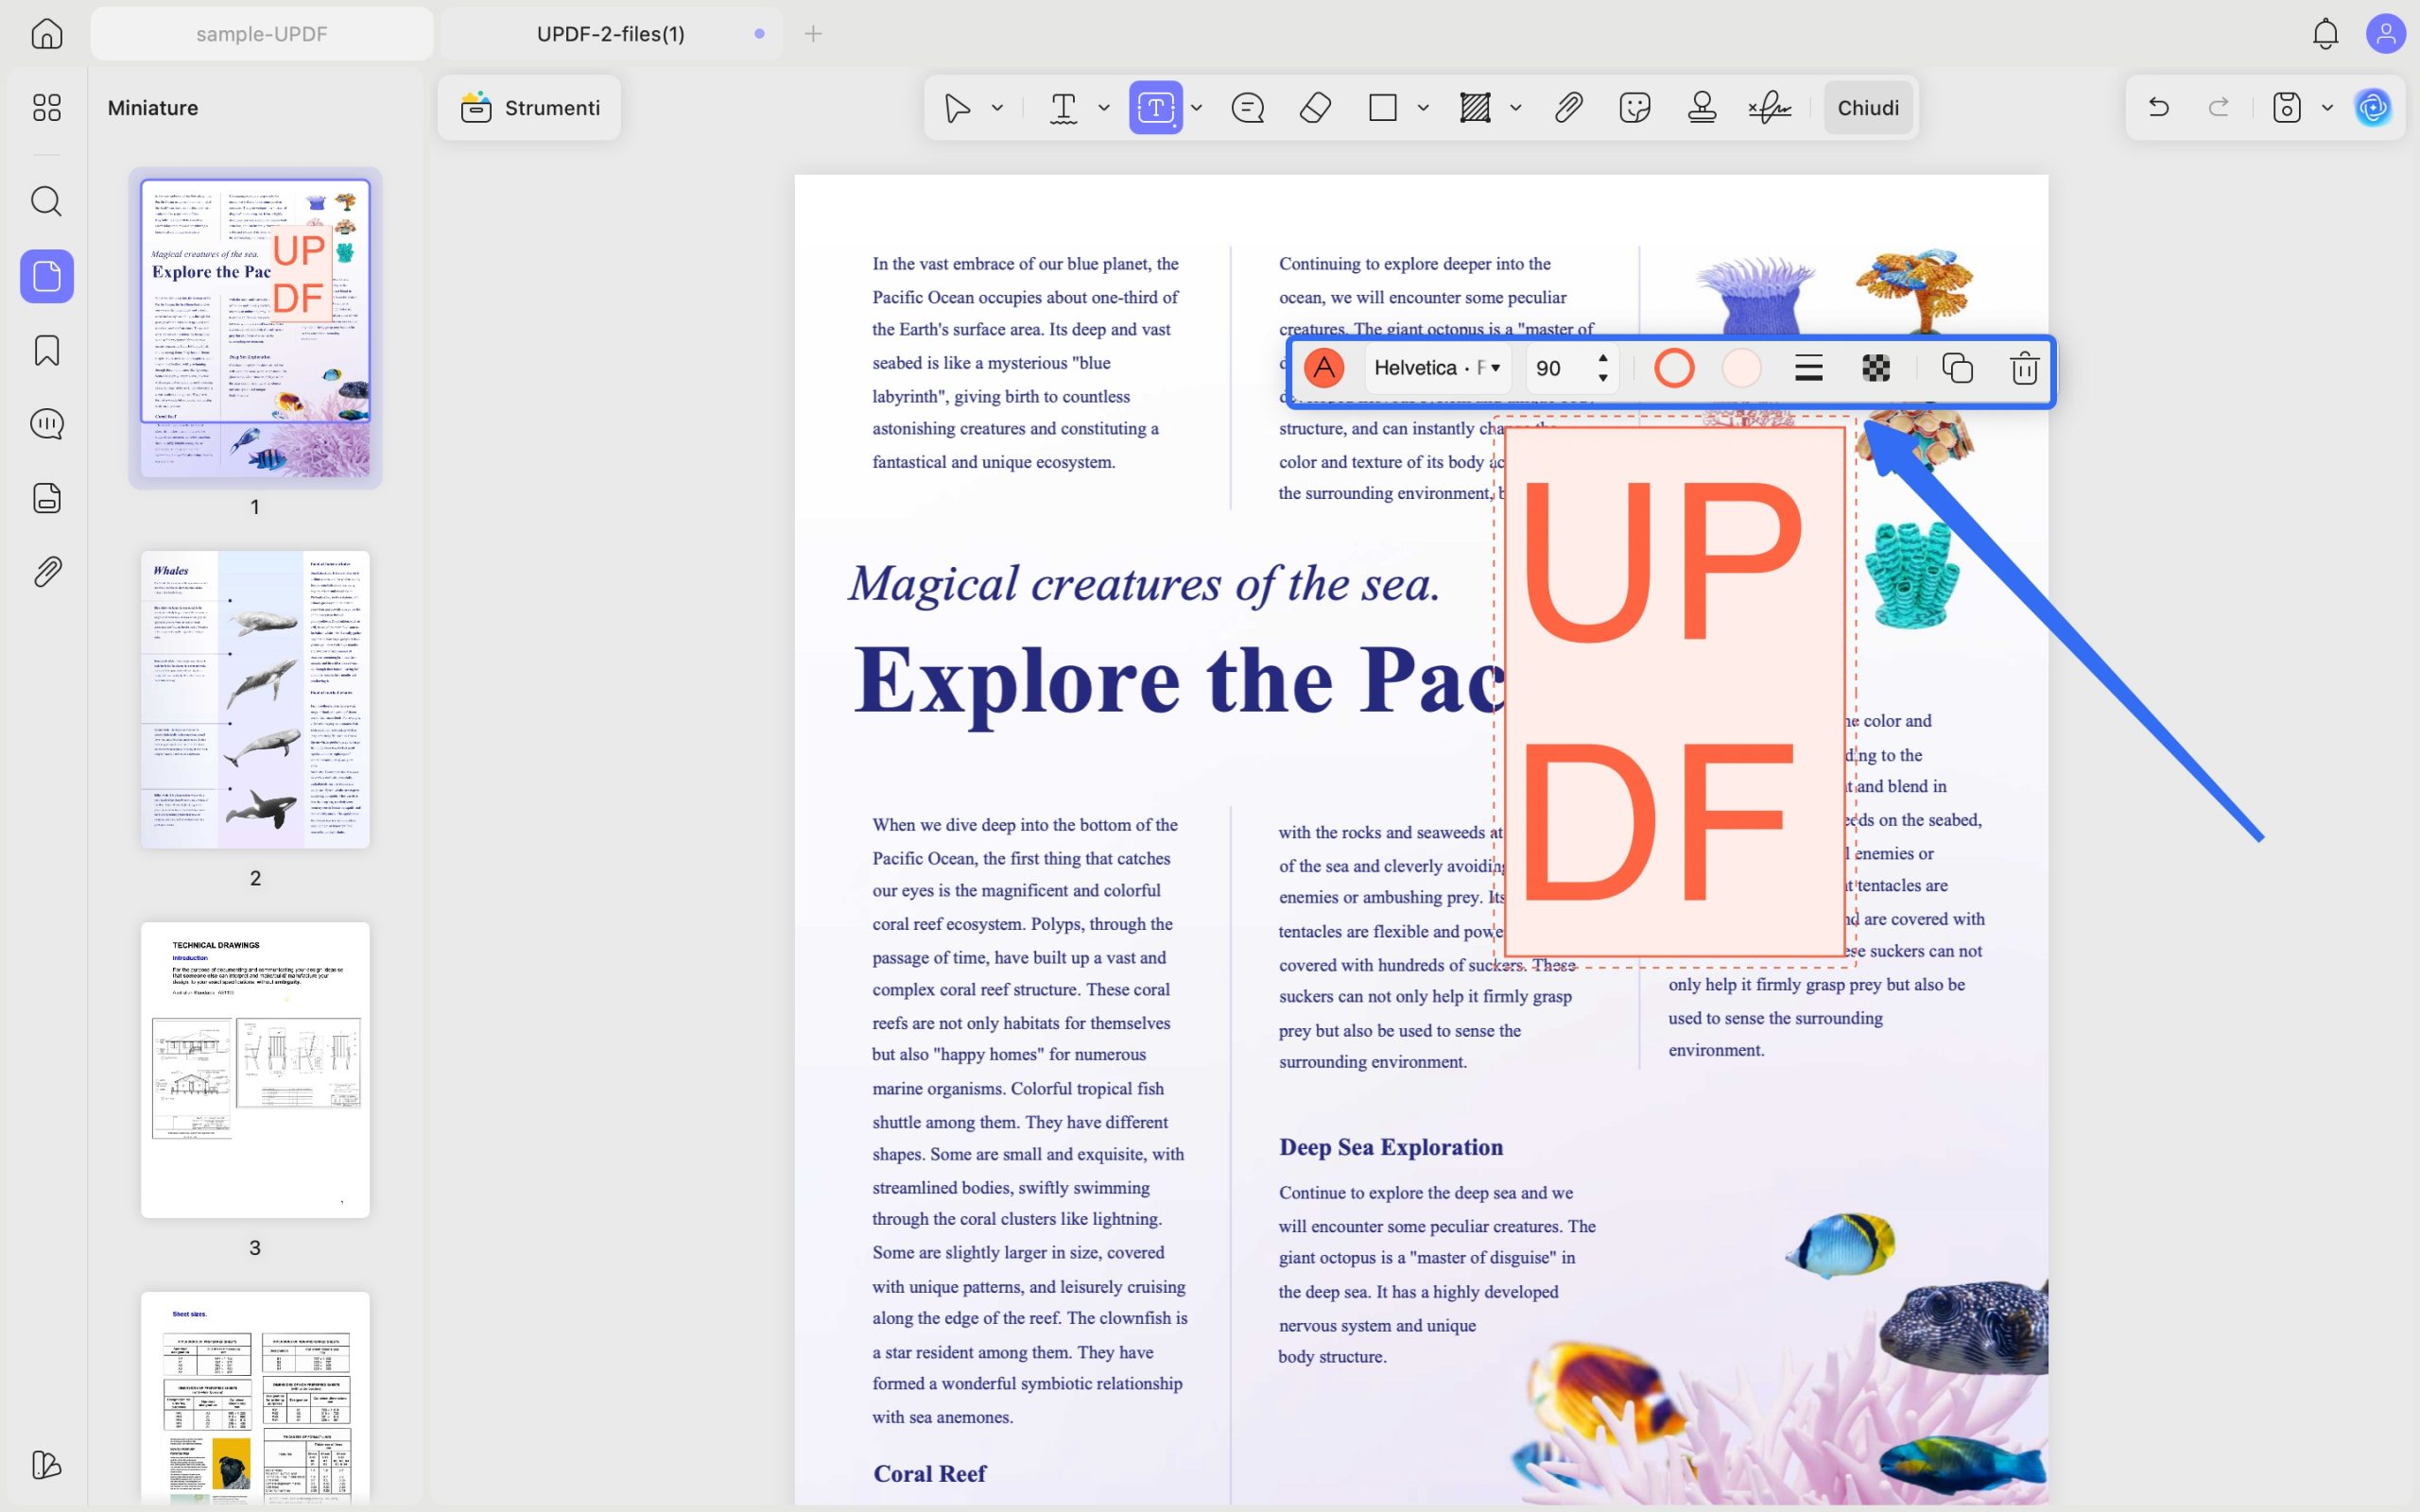Select the text markup T tool
The height and width of the screenshot is (1512, 2420).
point(1063,107)
